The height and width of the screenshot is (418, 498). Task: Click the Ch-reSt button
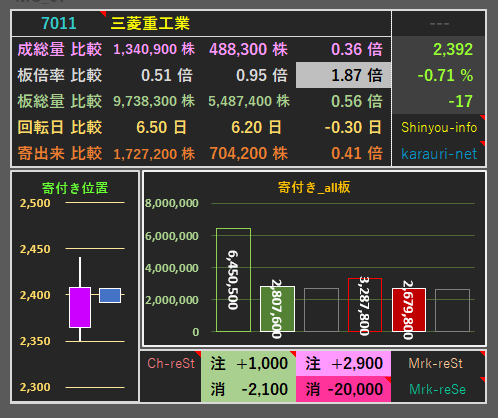pyautogui.click(x=171, y=363)
